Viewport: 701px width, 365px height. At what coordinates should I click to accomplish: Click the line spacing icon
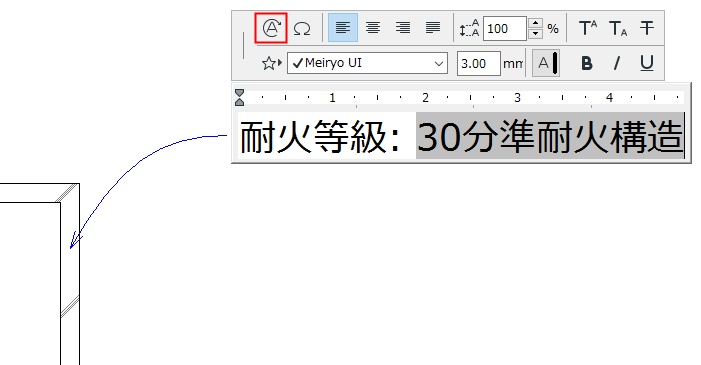pyautogui.click(x=469, y=29)
